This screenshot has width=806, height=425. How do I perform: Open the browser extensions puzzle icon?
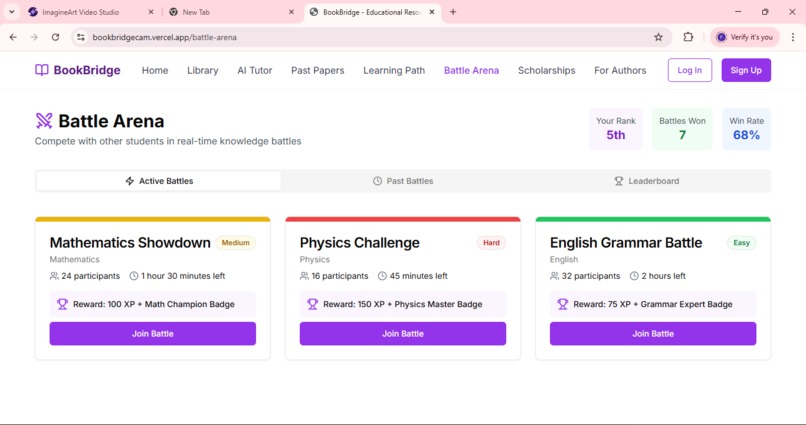pos(688,37)
